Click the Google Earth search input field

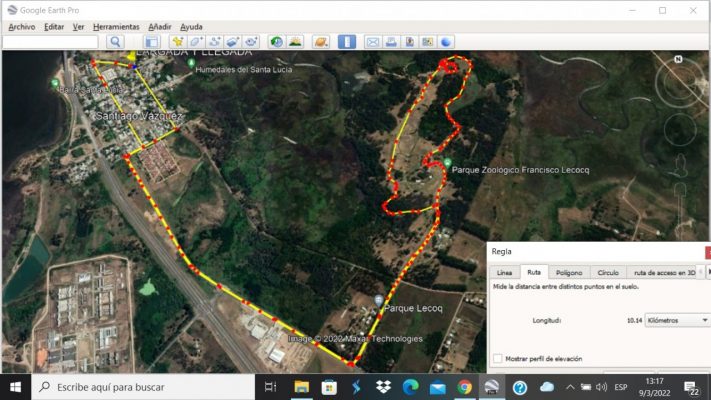(50, 42)
